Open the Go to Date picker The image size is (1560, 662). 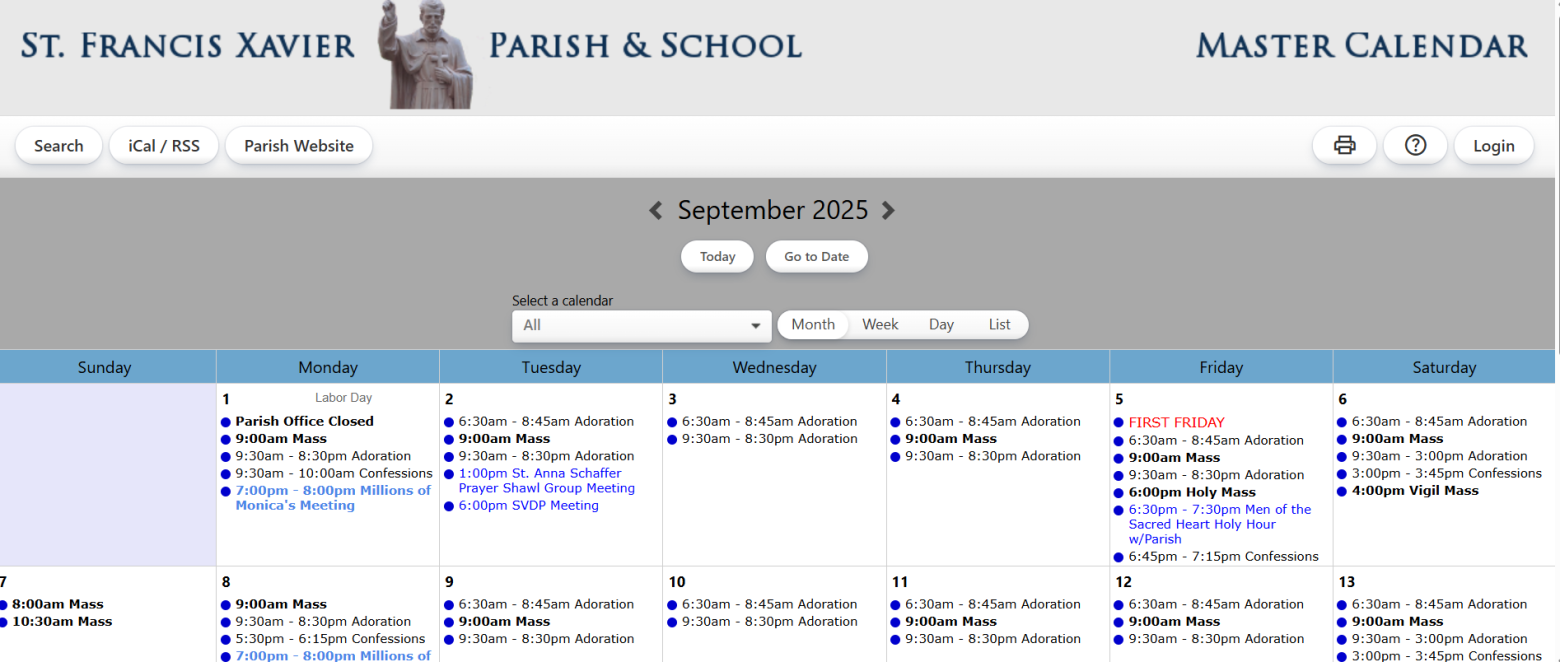coord(816,257)
